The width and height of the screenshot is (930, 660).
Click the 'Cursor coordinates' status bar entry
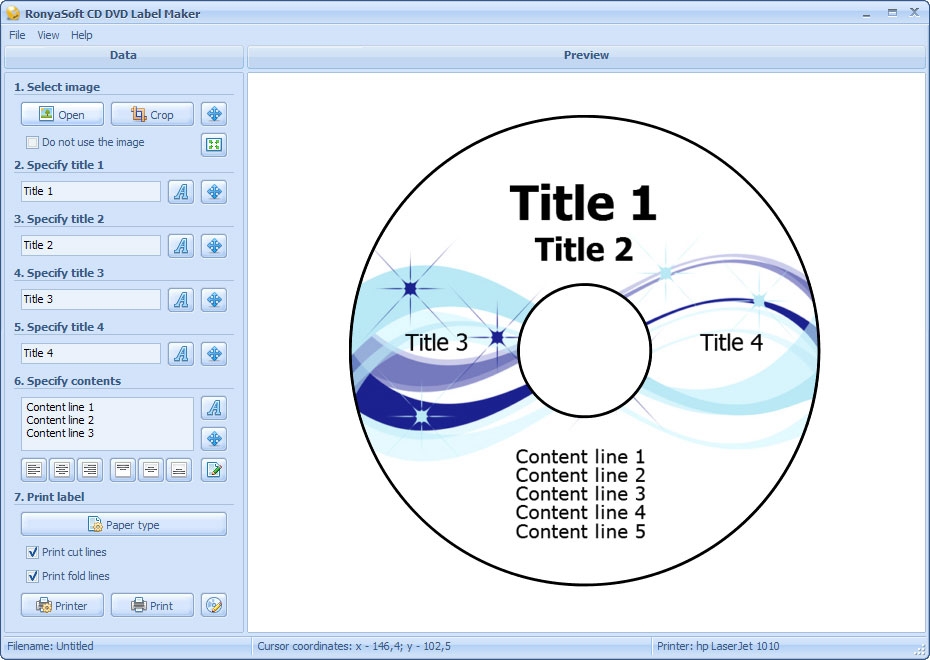[354, 646]
